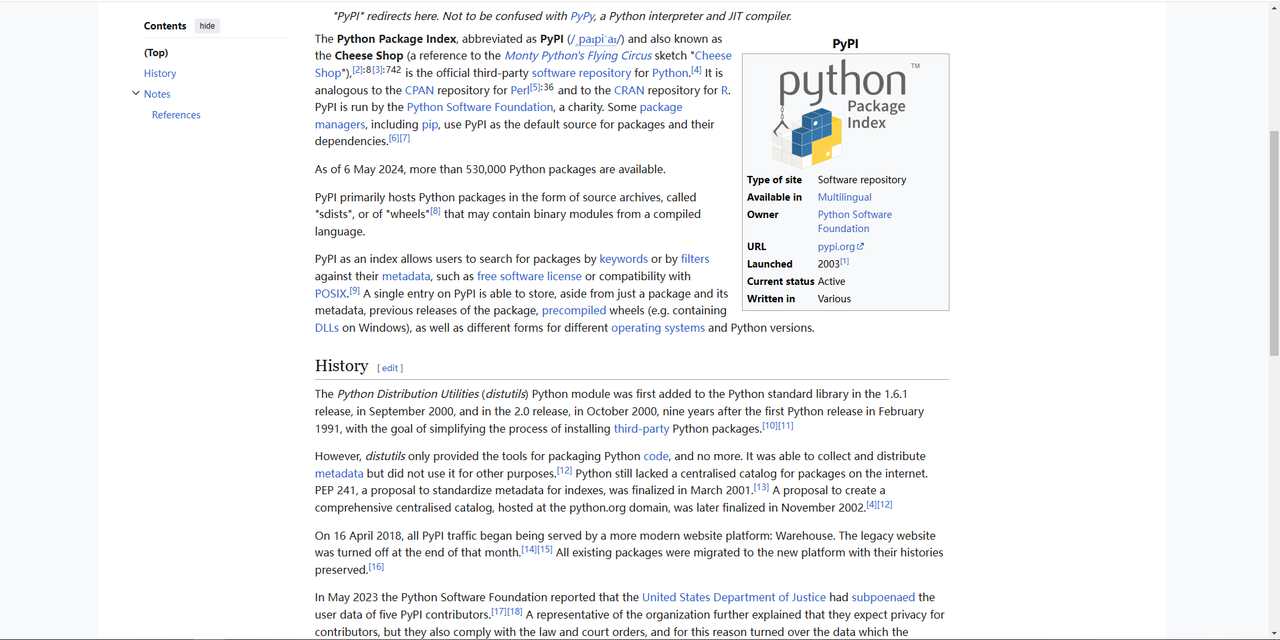Screen dimensions: 1280x640
Task: Follow the operating systems link
Action: pyautogui.click(x=658, y=328)
